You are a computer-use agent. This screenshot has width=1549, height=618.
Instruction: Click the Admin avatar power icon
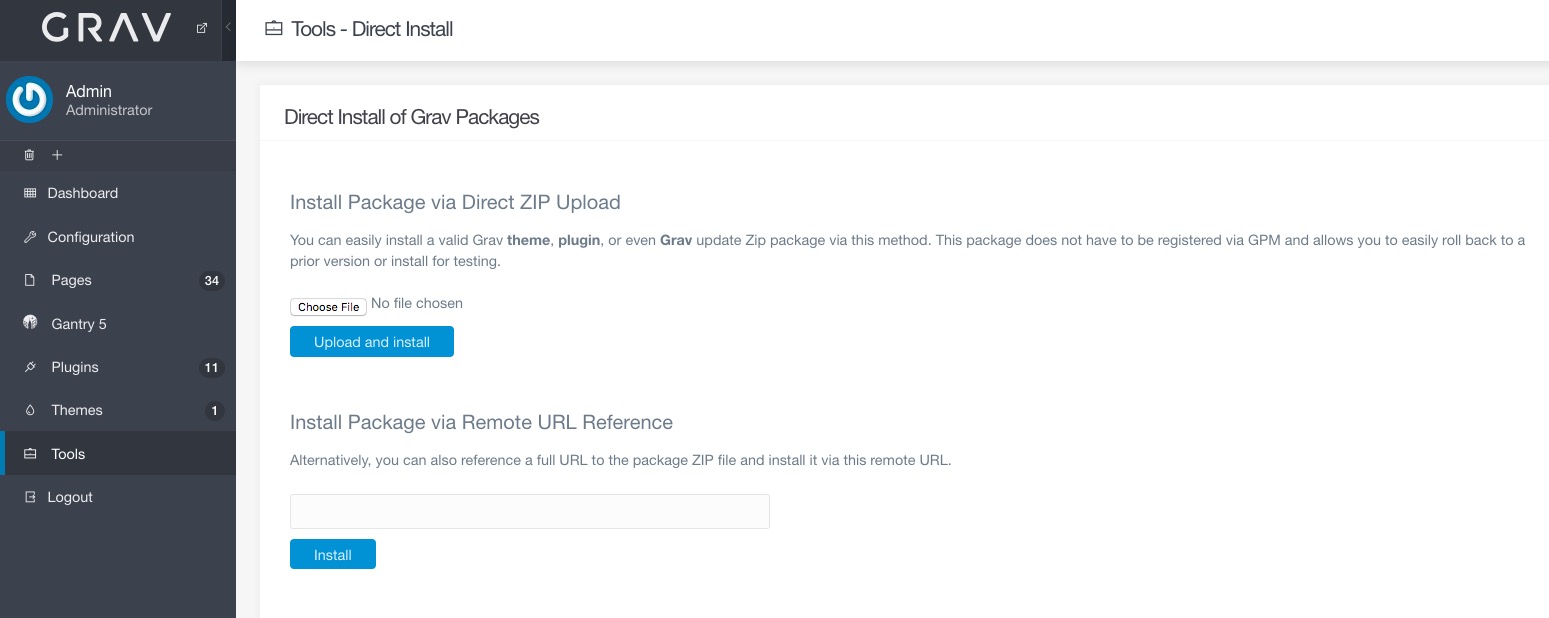coord(29,100)
